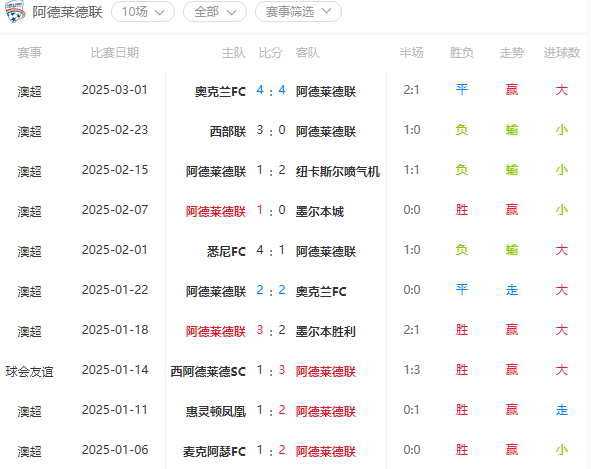Click the 输 trend in 02-01 row
Screen dimensions: 591x469
tap(511, 250)
